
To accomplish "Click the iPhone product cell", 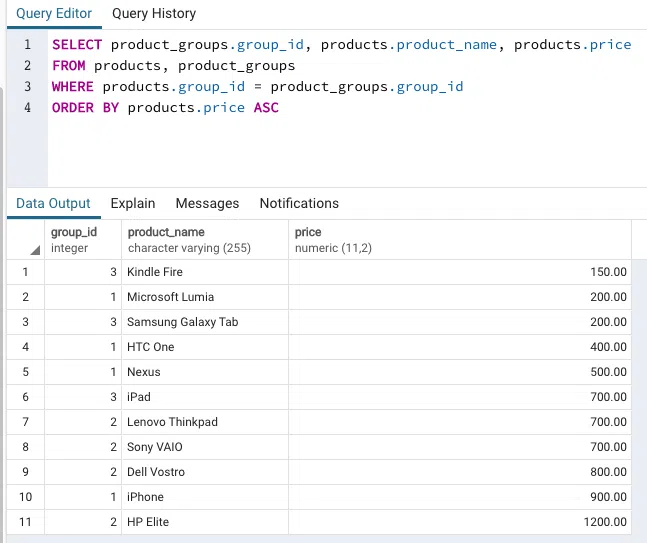I will pyautogui.click(x=205, y=497).
